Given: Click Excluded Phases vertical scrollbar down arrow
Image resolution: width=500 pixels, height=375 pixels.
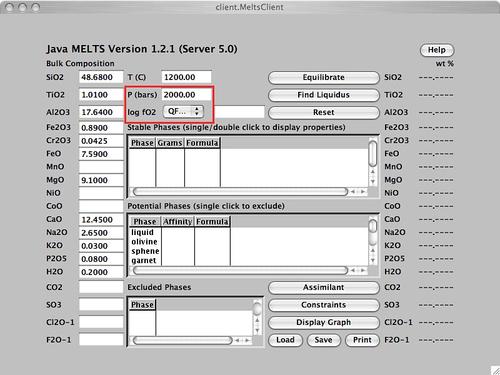Looking at the screenshot, I should (257, 330).
